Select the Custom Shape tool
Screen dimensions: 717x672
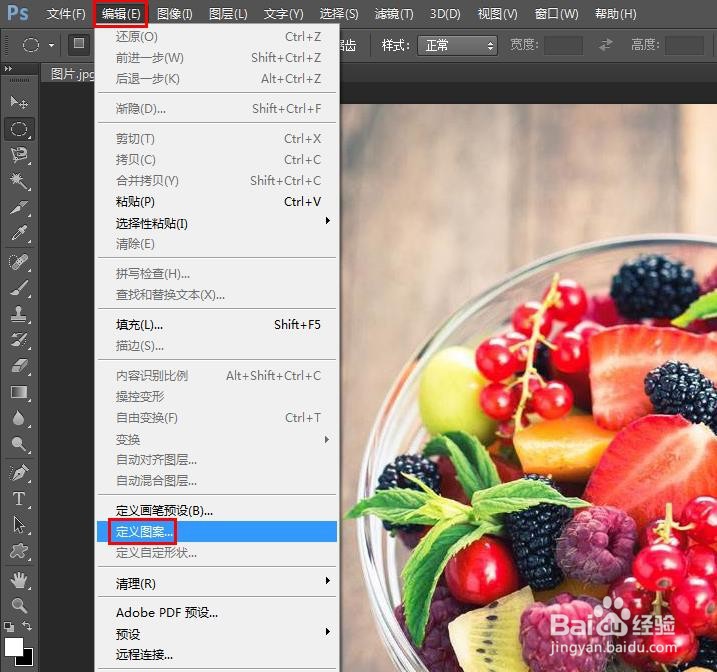click(x=19, y=551)
